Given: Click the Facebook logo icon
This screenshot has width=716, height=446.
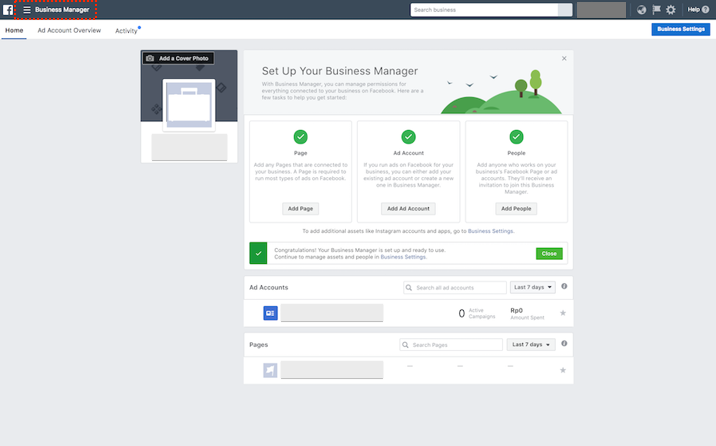Looking at the screenshot, I should coord(8,10).
